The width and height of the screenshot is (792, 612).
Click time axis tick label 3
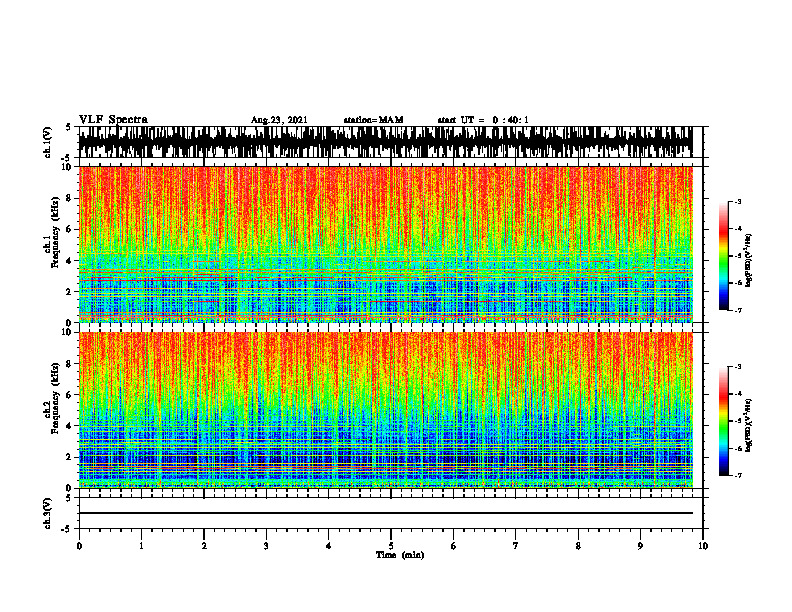click(x=266, y=546)
